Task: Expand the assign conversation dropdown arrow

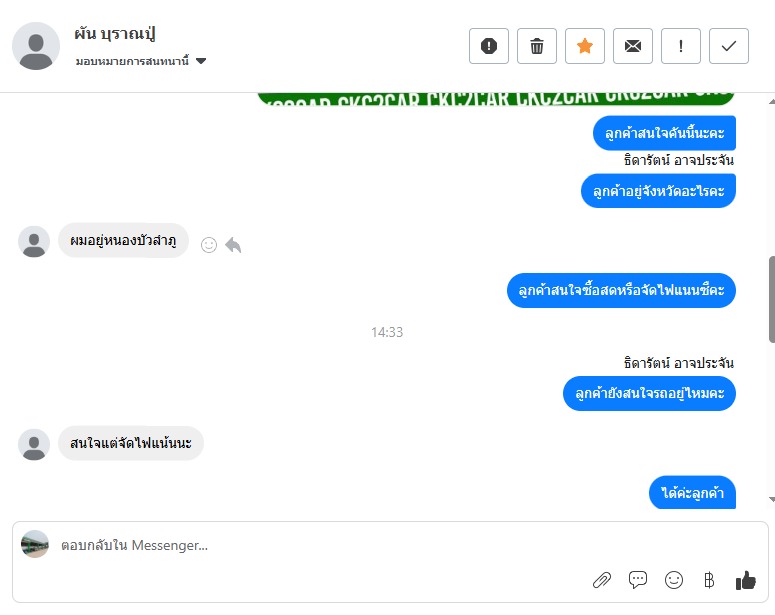Action: (201, 61)
